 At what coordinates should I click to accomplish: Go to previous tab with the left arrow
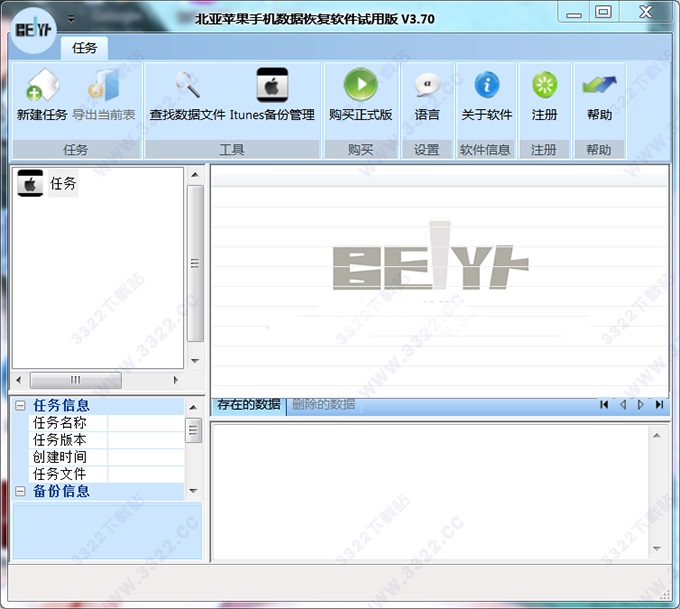point(623,405)
